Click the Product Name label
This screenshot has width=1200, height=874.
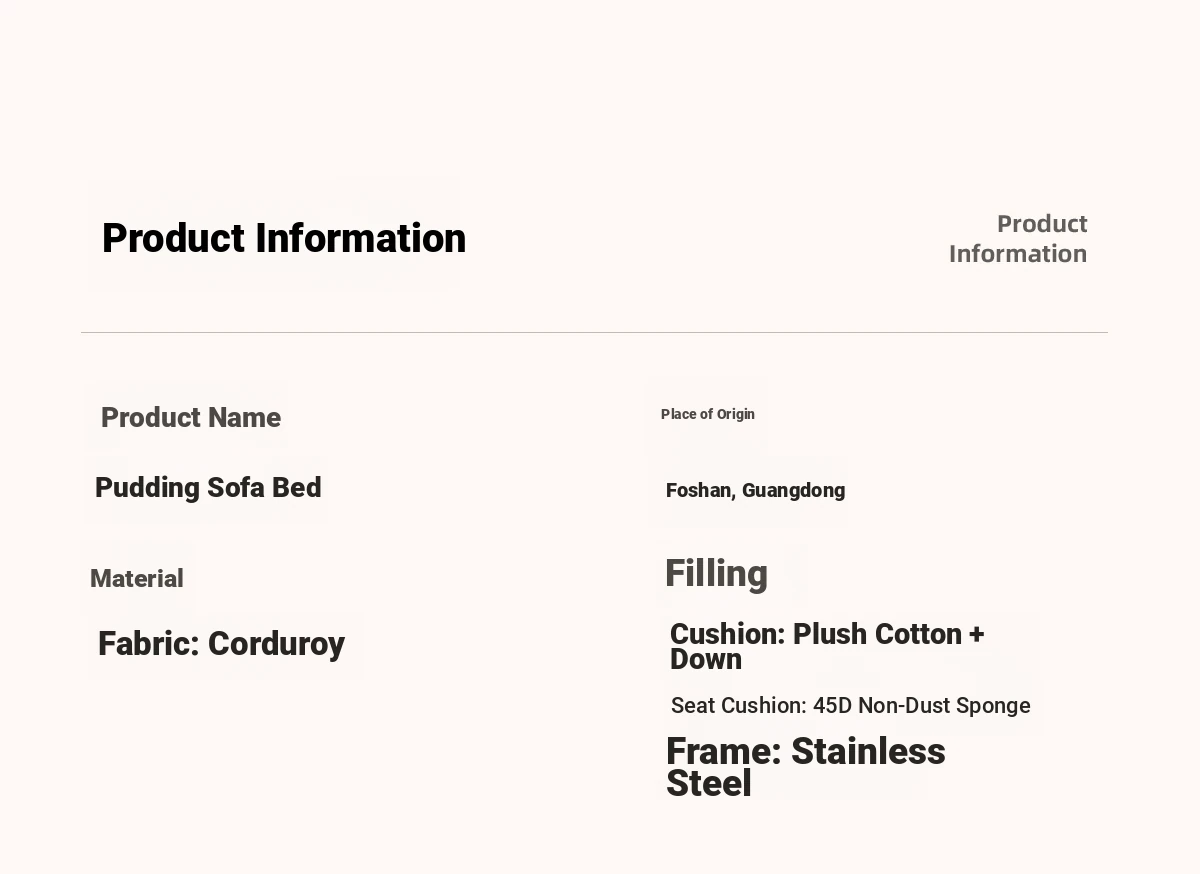pyautogui.click(x=191, y=417)
